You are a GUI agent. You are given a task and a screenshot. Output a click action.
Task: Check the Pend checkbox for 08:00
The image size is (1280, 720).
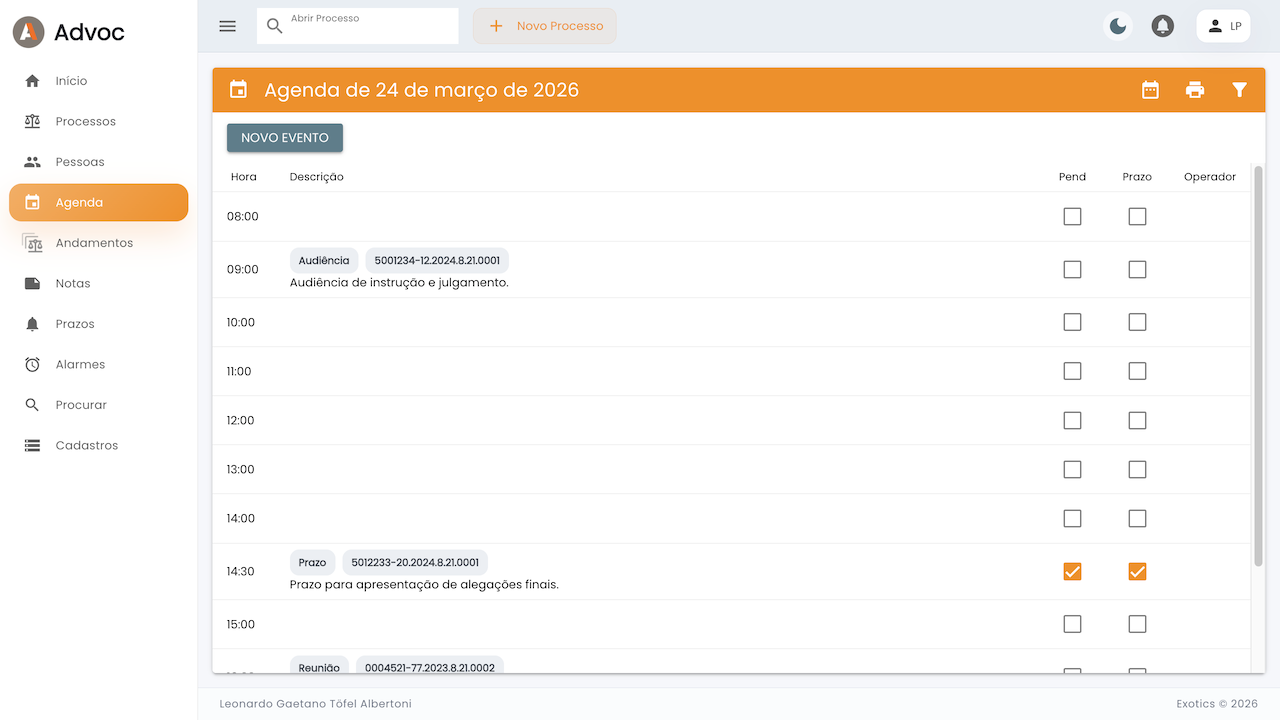(1072, 216)
